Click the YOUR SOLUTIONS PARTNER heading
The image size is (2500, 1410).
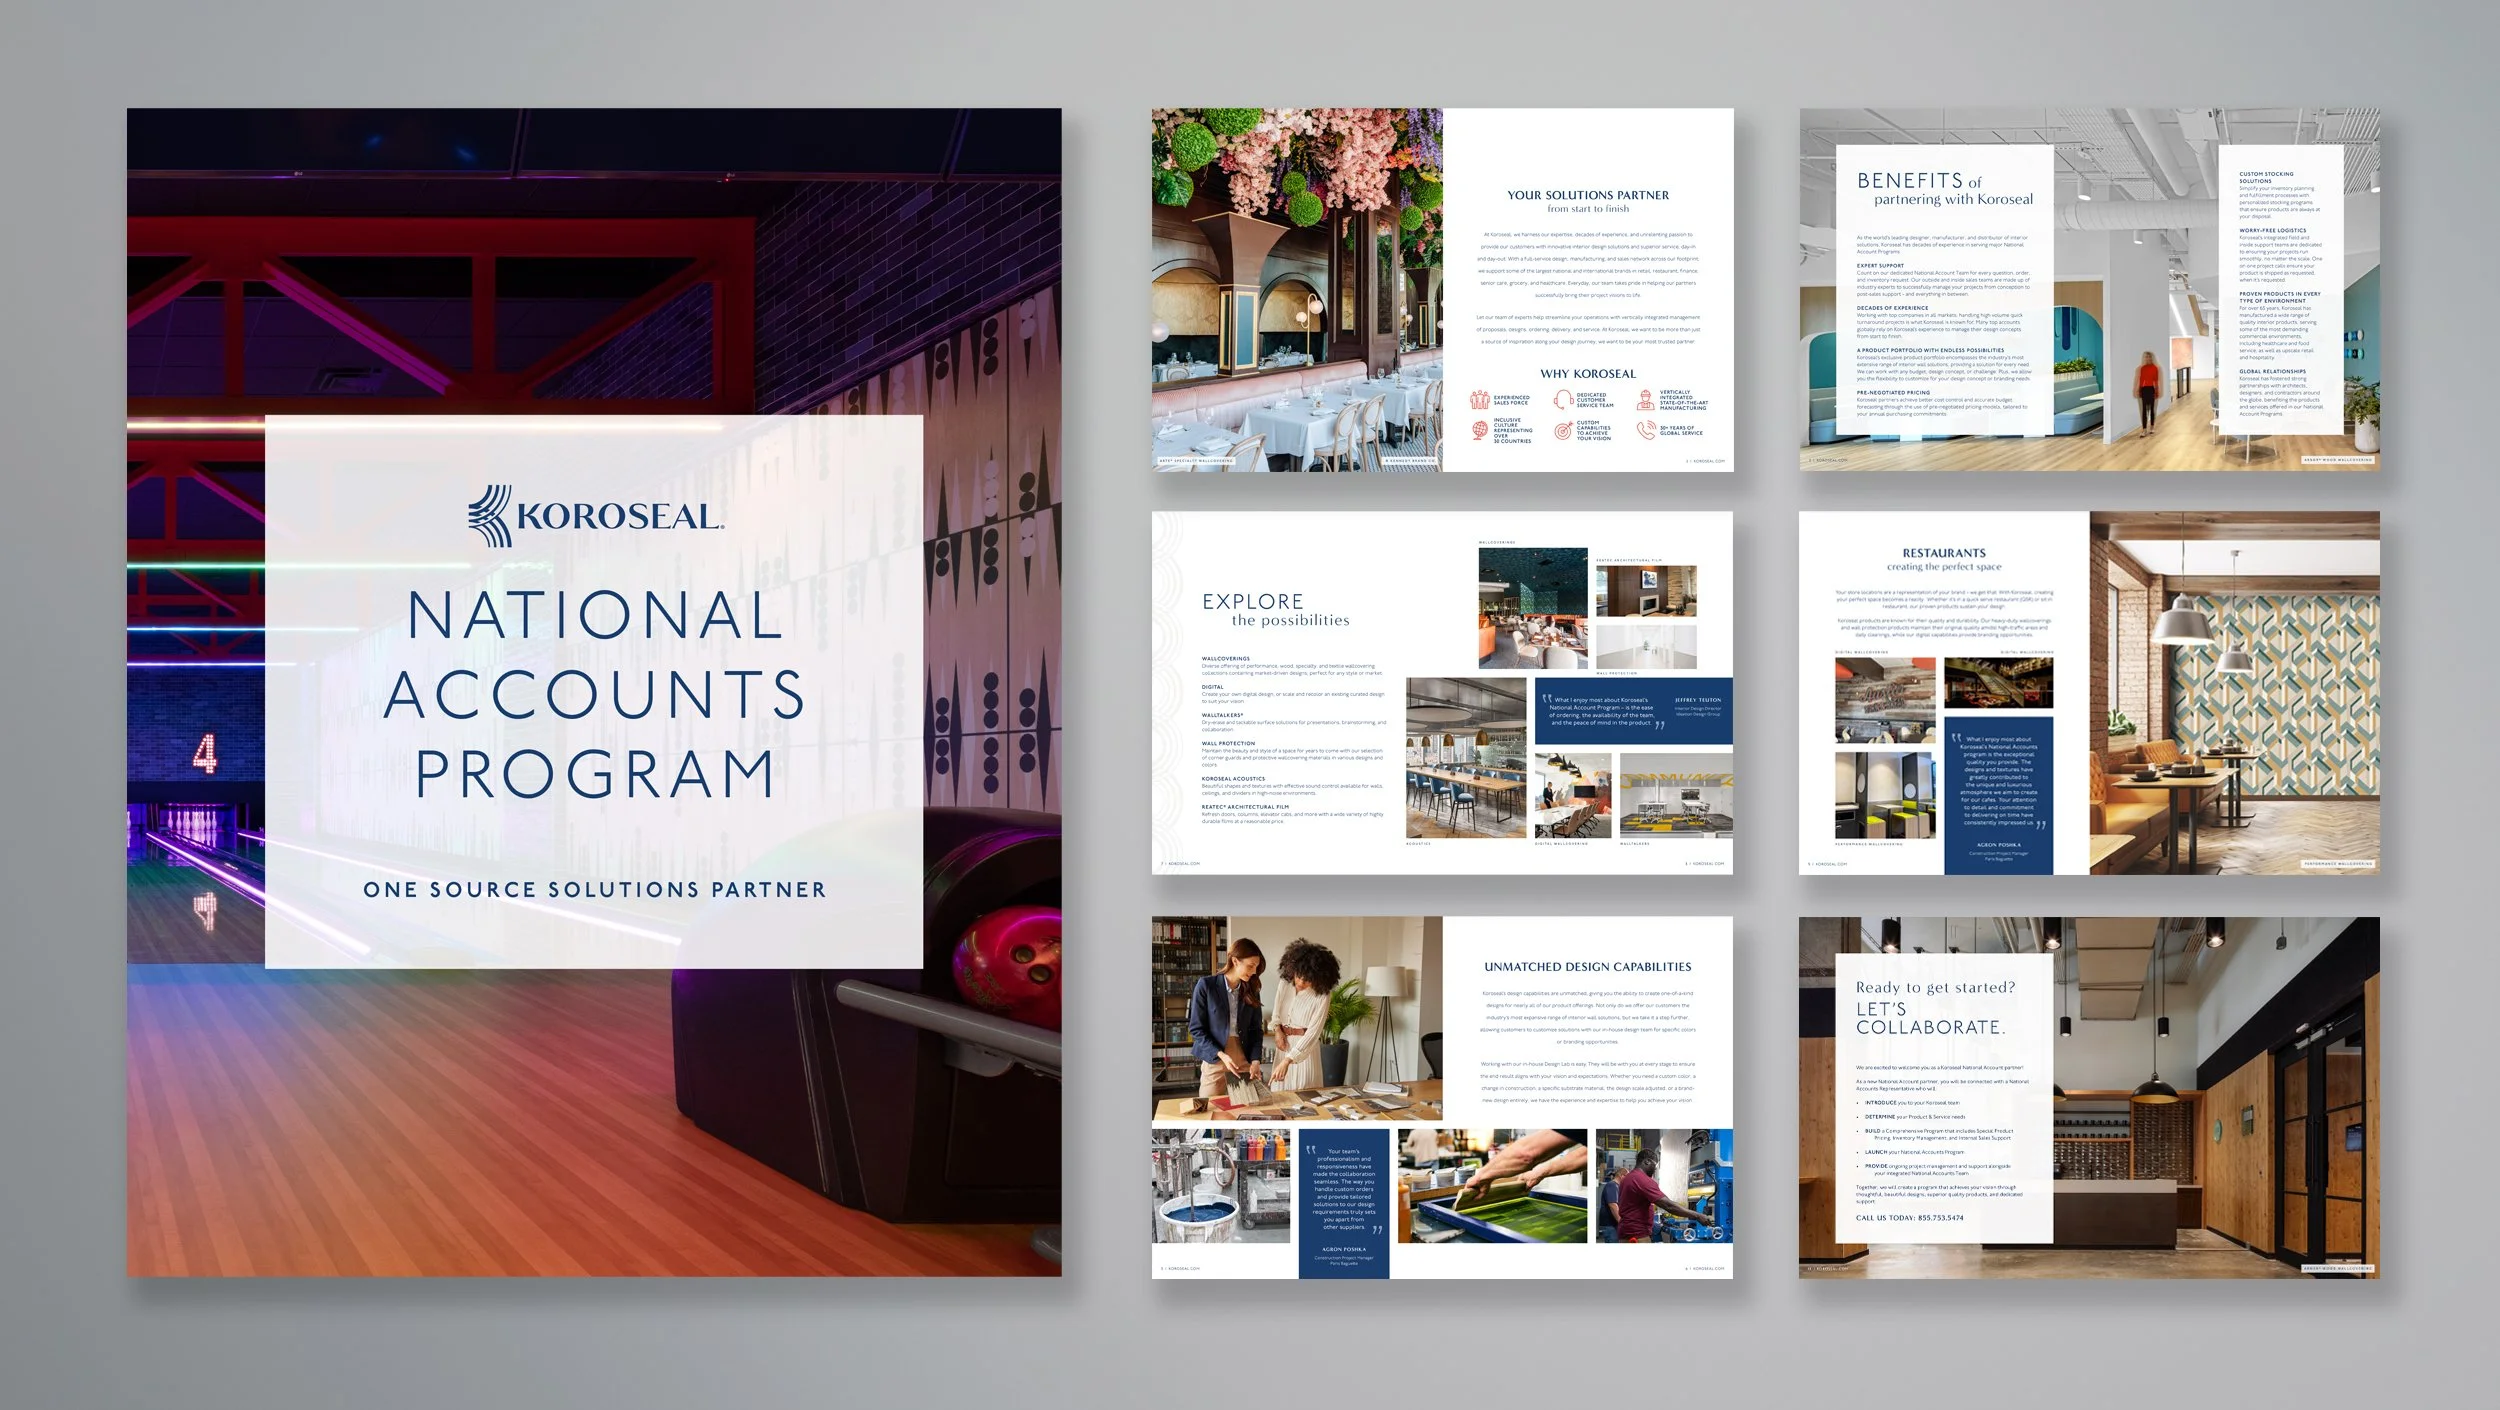coord(1588,195)
